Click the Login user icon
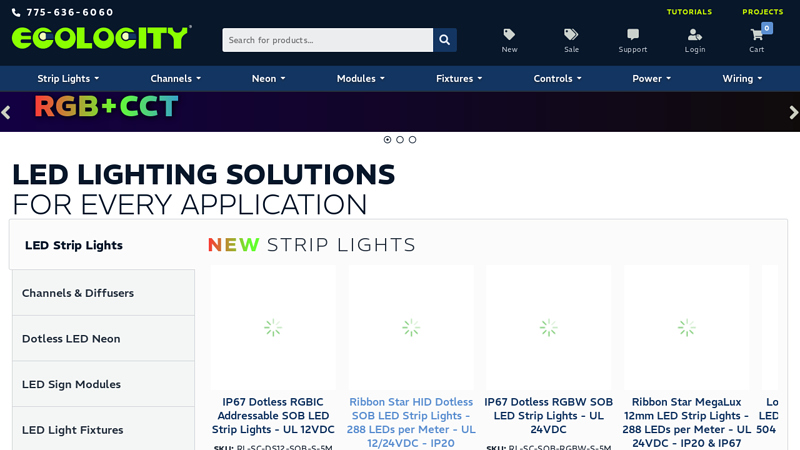The image size is (800, 450). [x=694, y=35]
